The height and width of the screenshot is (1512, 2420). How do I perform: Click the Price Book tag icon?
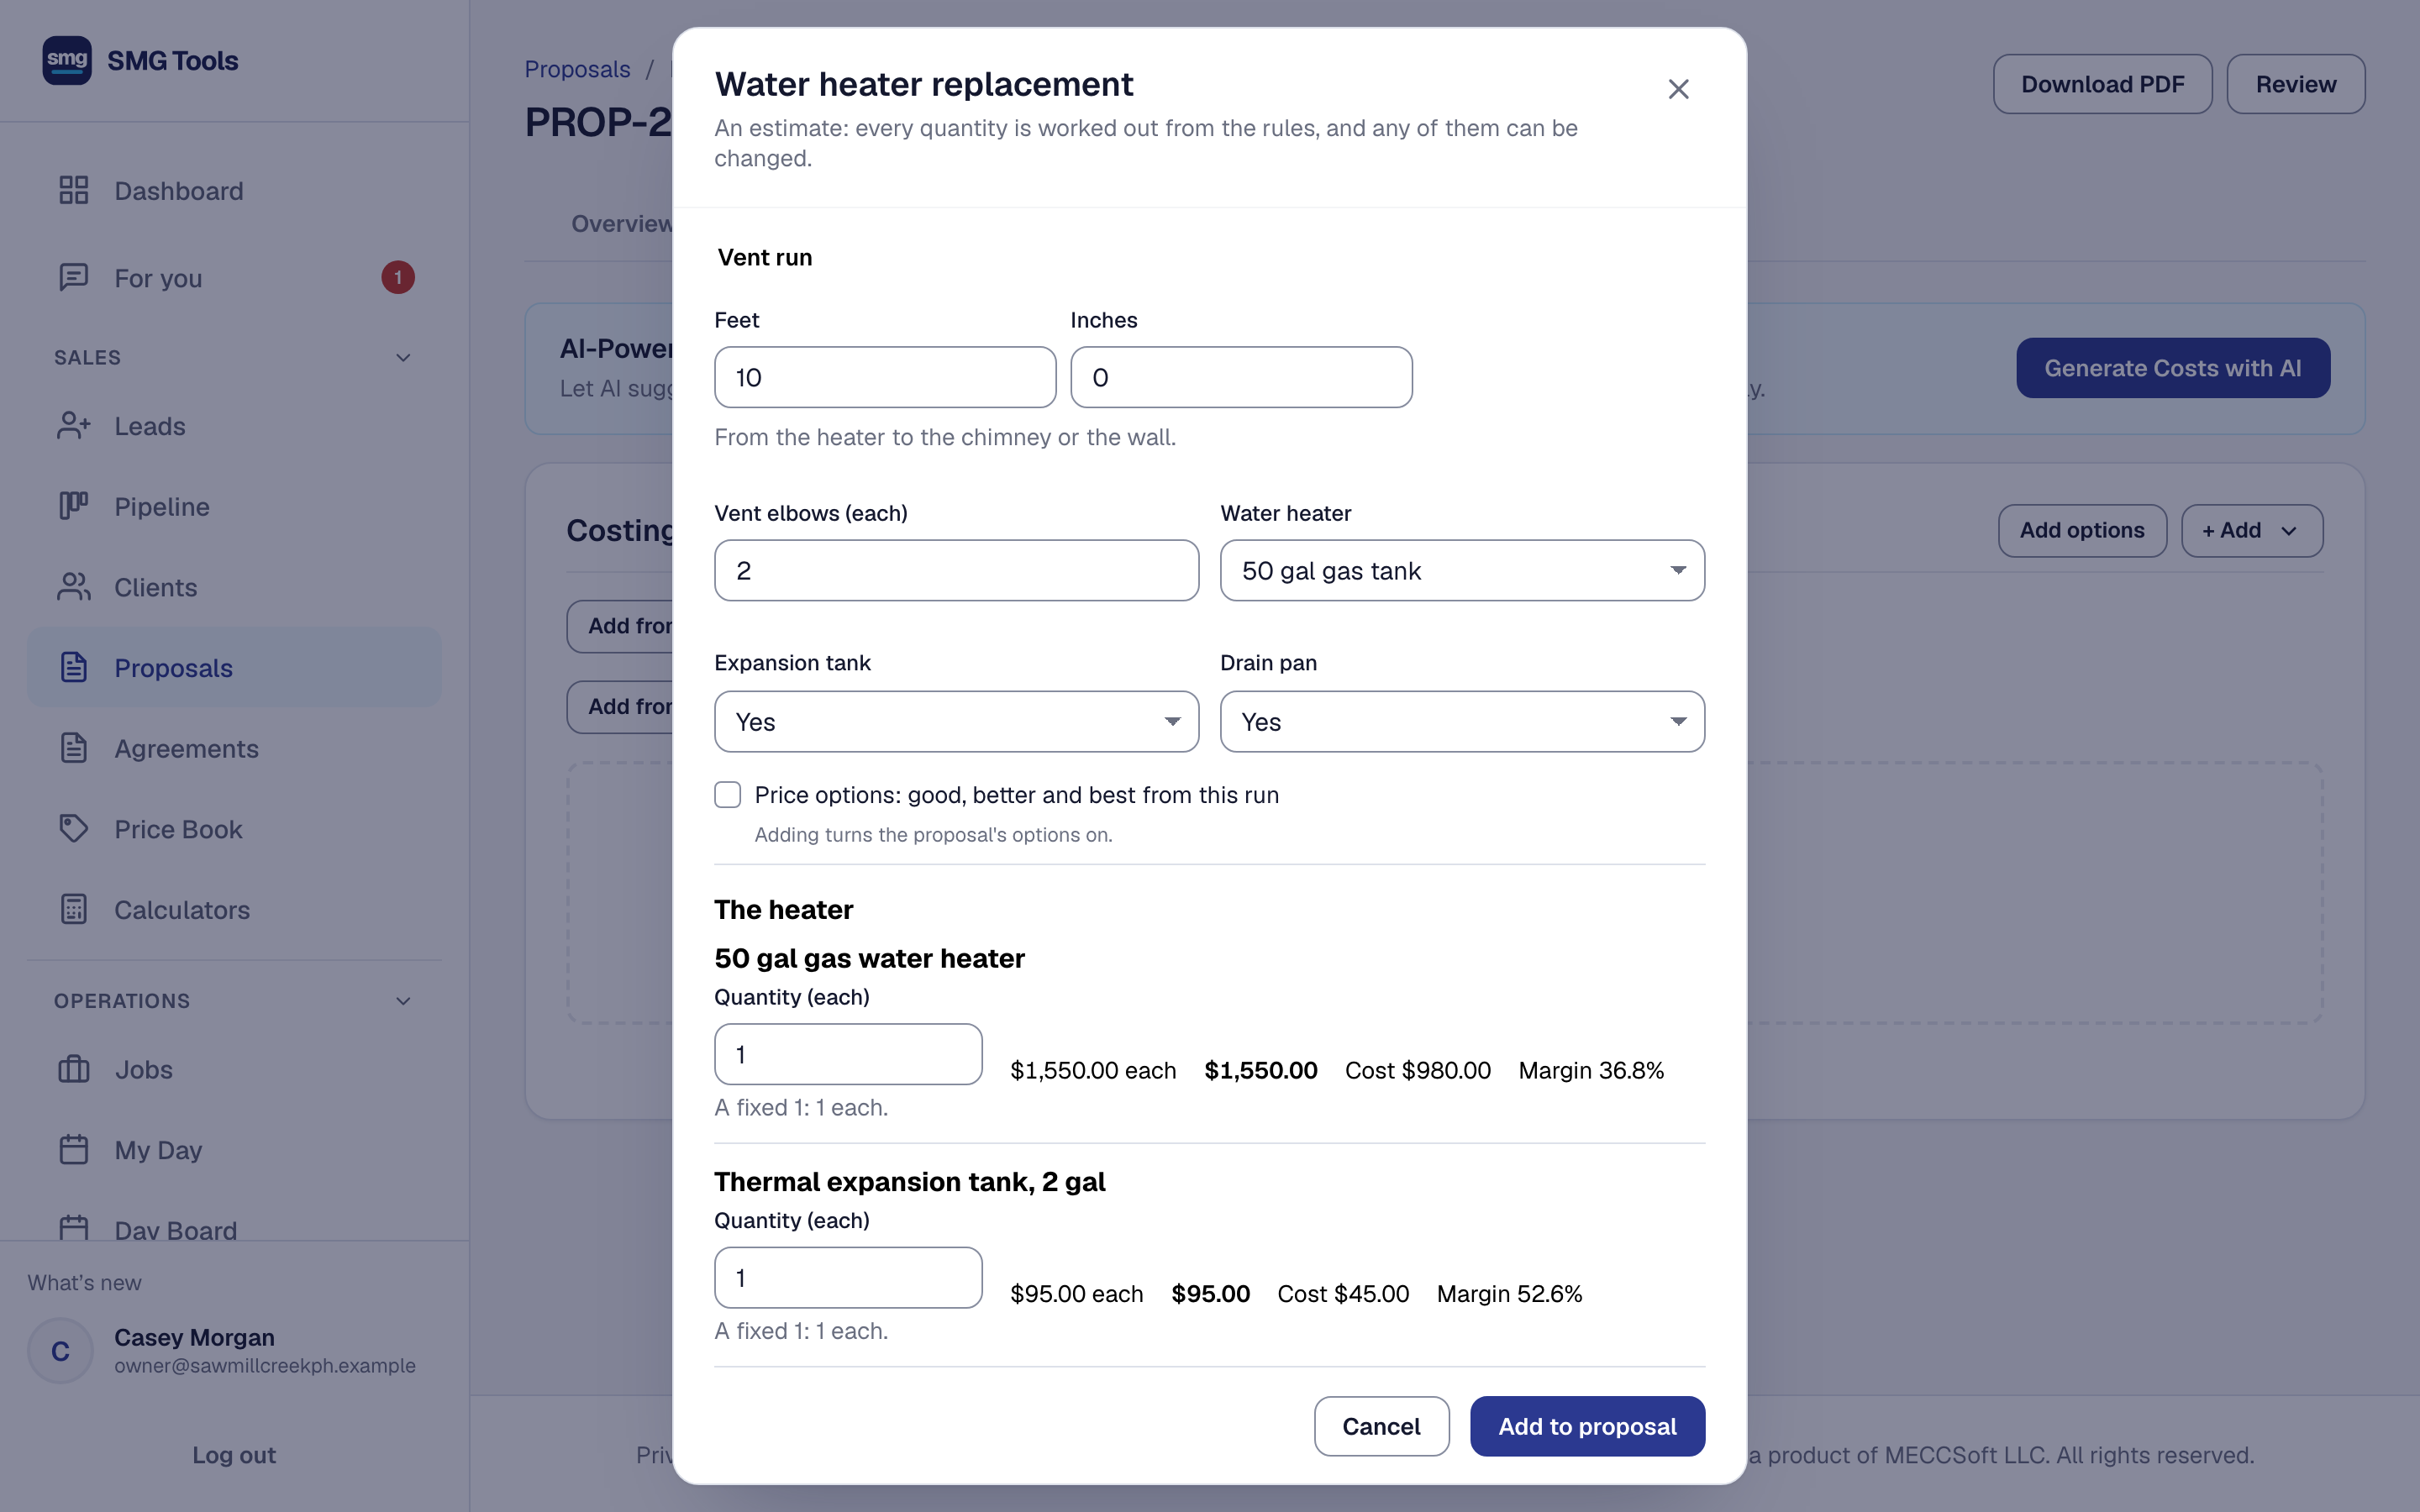pyautogui.click(x=74, y=828)
